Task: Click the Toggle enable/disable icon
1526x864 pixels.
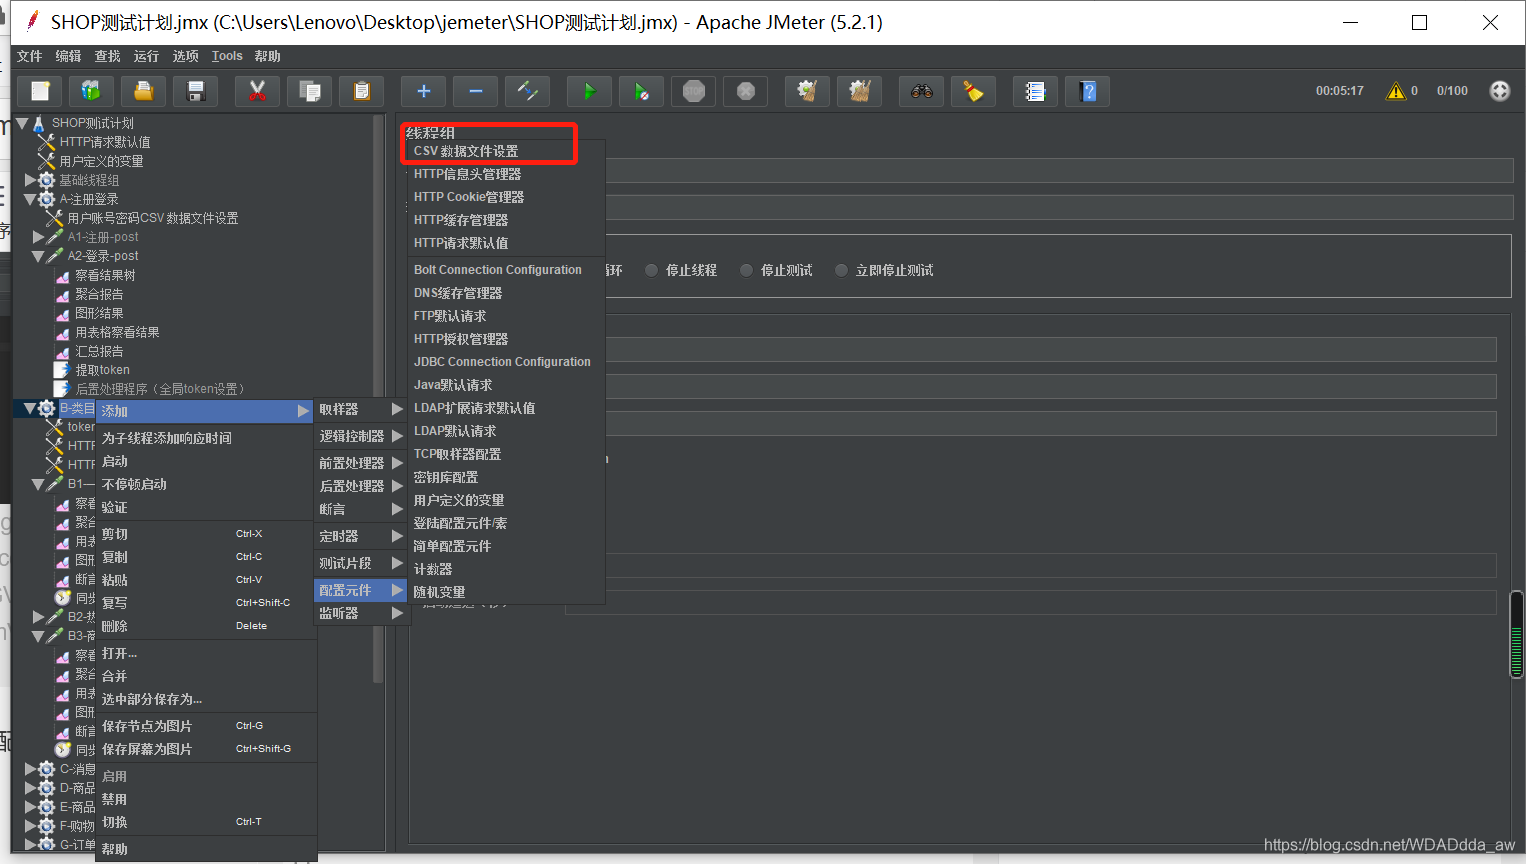Action: 527,91
